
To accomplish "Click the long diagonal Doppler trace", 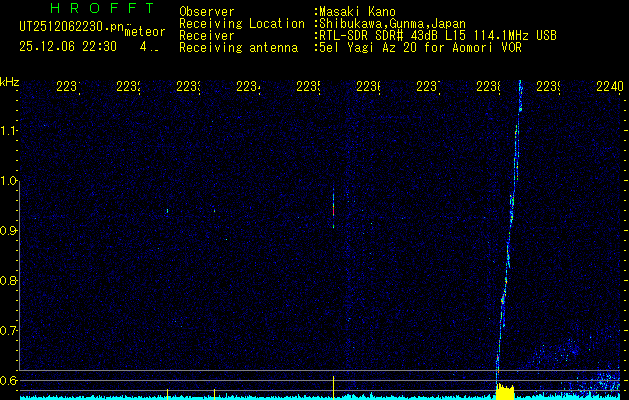I will [509, 233].
